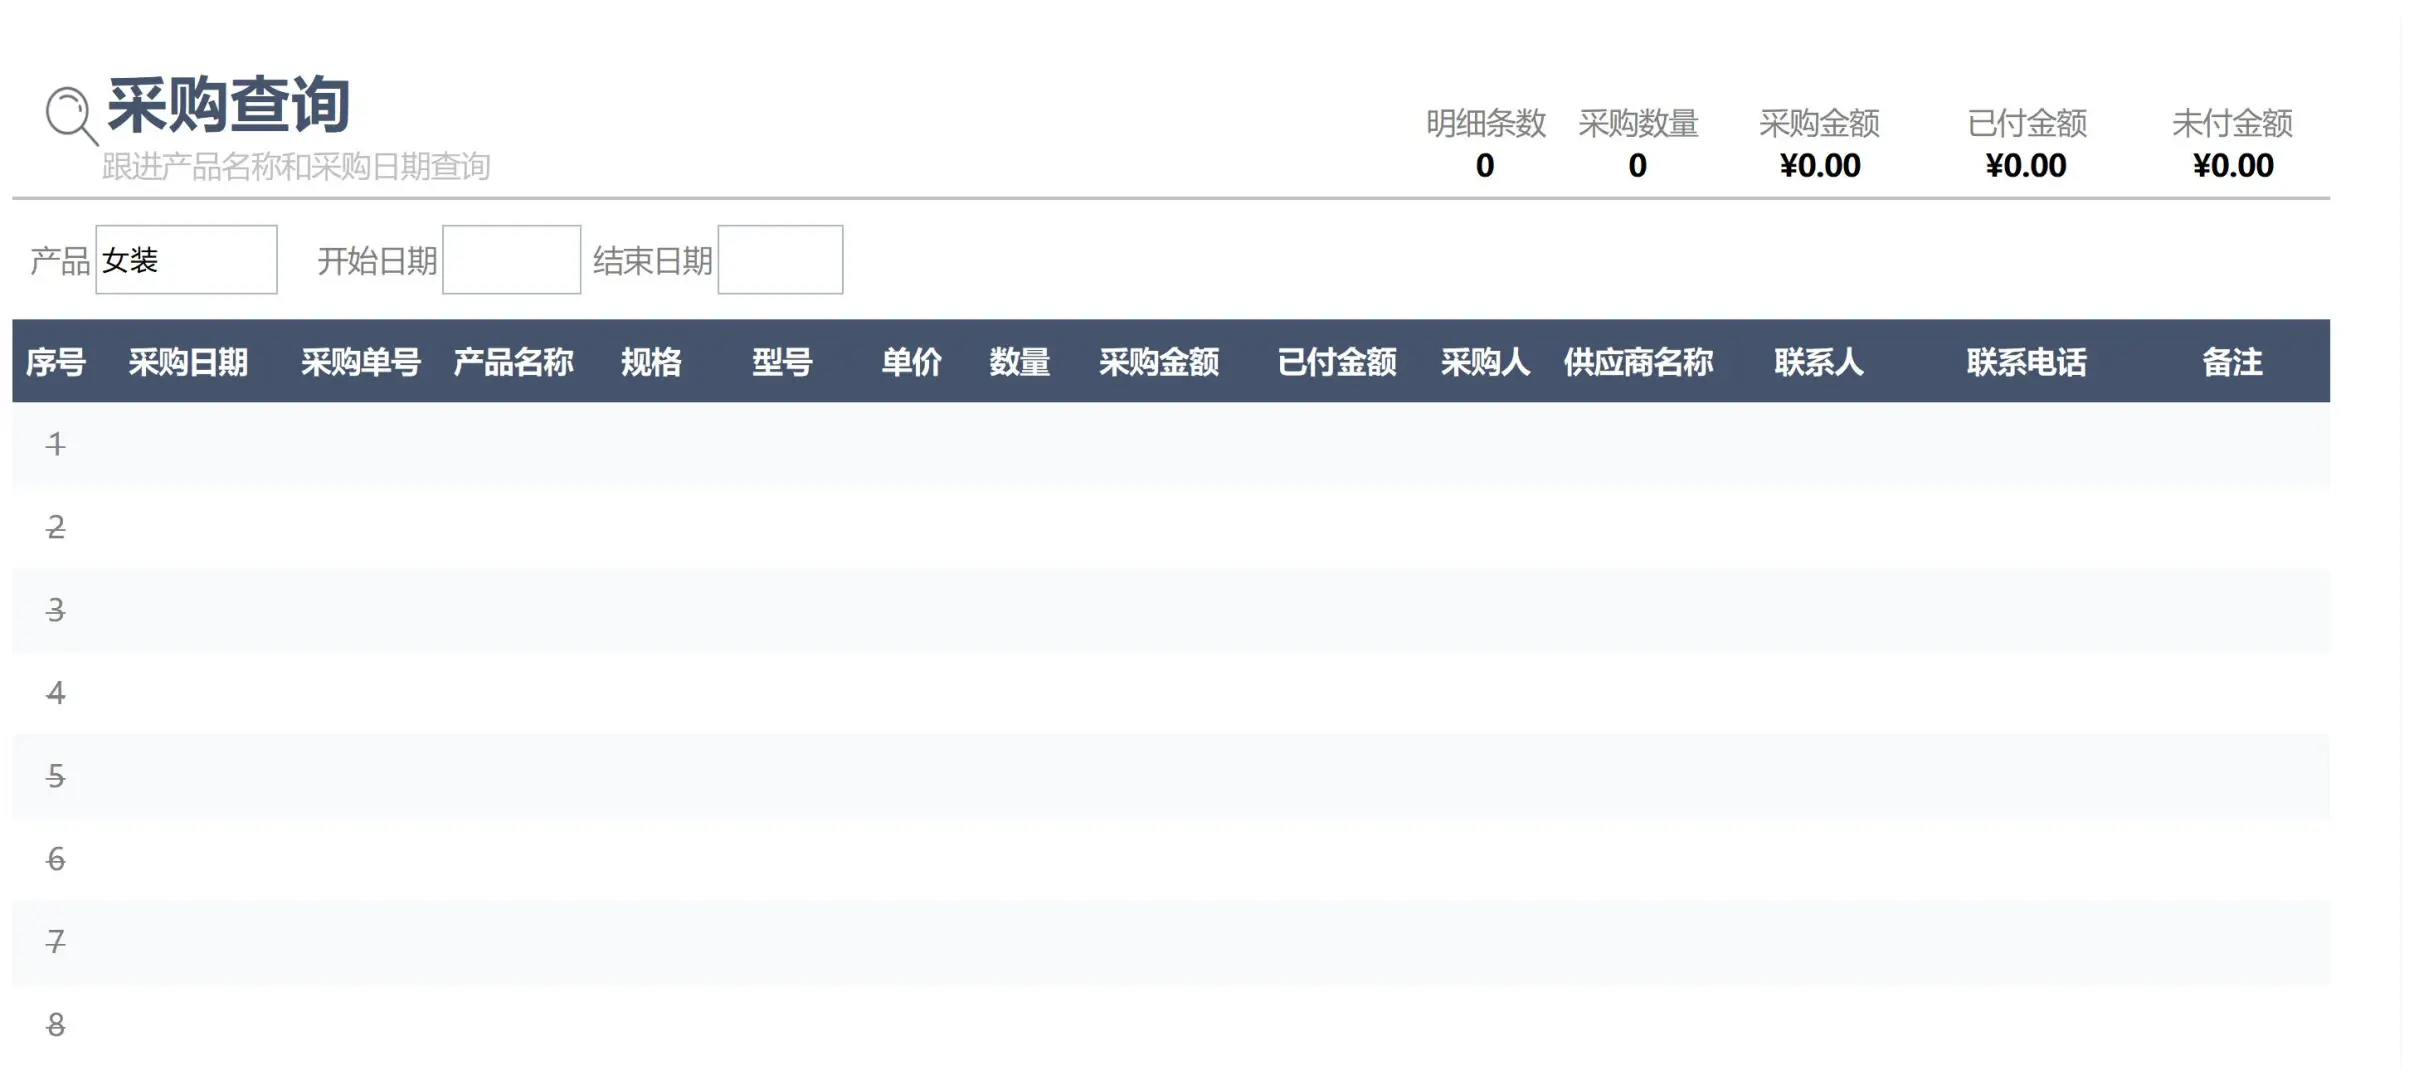Click the 结束日期 date field
Screen dimensions: 2414x1080
click(x=781, y=259)
